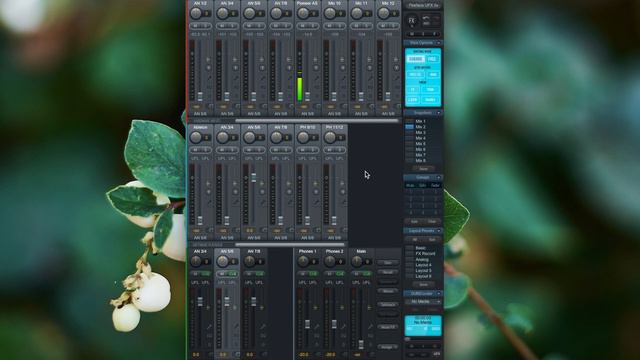Click pan knob of Pioneer AS channel

(x=303, y=13)
